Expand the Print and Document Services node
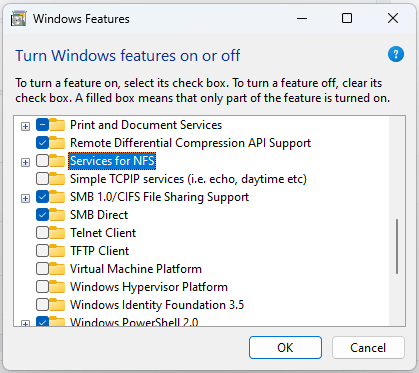Image resolution: width=419 pixels, height=373 pixels. [x=25, y=126]
